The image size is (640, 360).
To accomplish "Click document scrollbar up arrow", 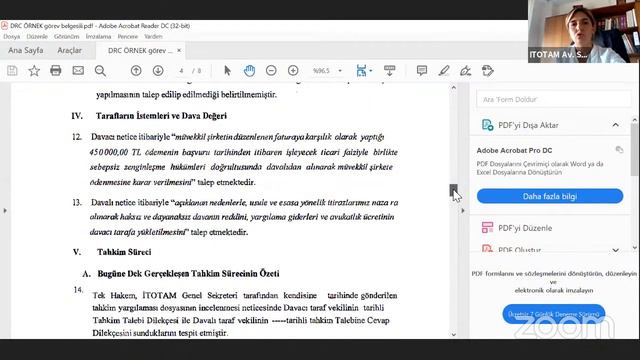I will click(453, 87).
